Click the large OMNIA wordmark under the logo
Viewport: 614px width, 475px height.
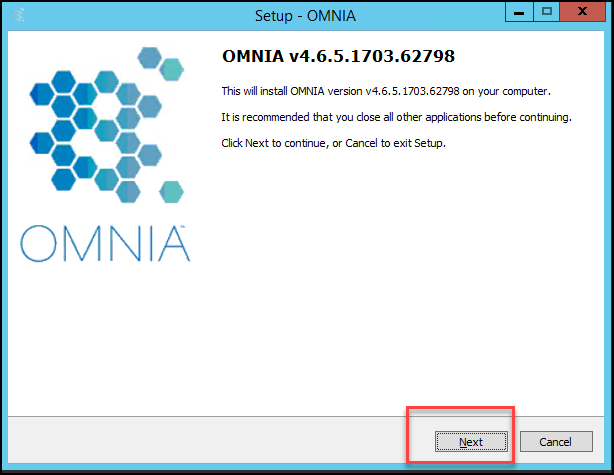point(105,243)
